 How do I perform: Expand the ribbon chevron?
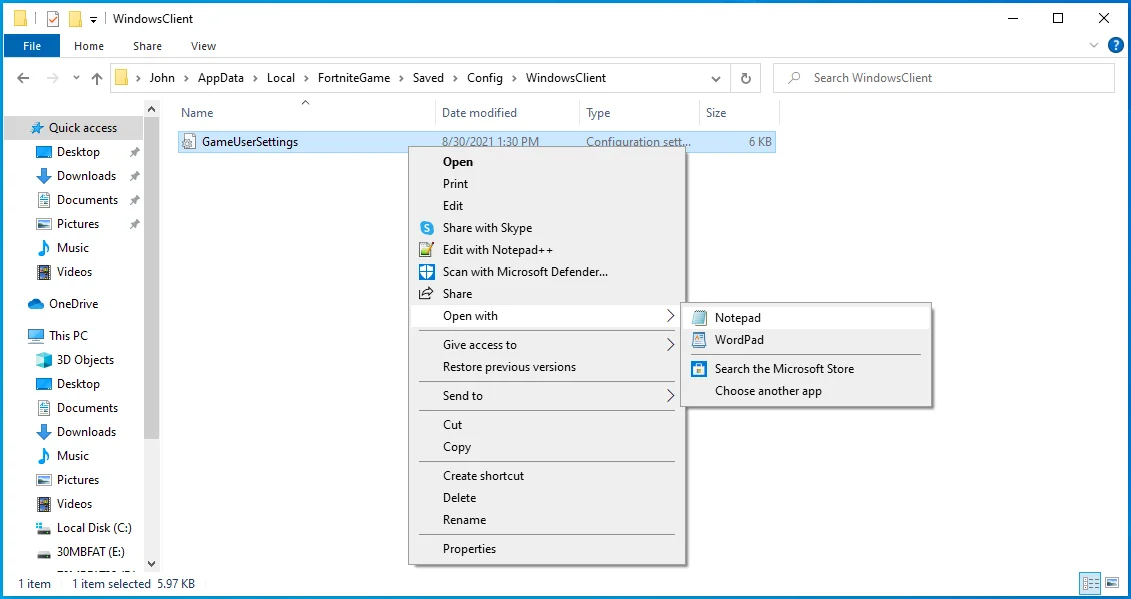point(1093,45)
